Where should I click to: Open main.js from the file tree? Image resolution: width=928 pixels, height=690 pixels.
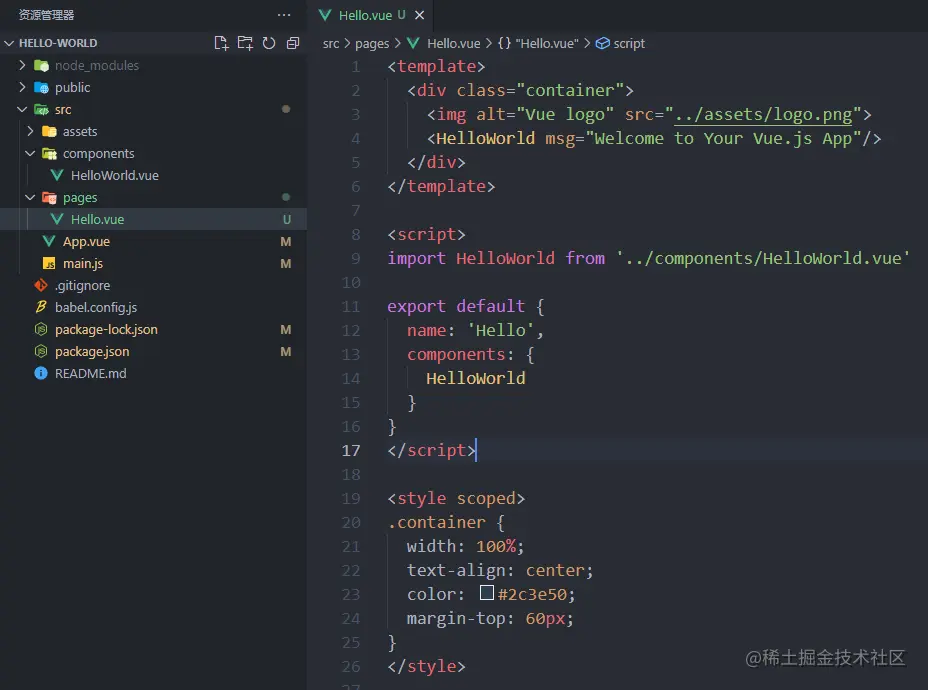(x=83, y=263)
